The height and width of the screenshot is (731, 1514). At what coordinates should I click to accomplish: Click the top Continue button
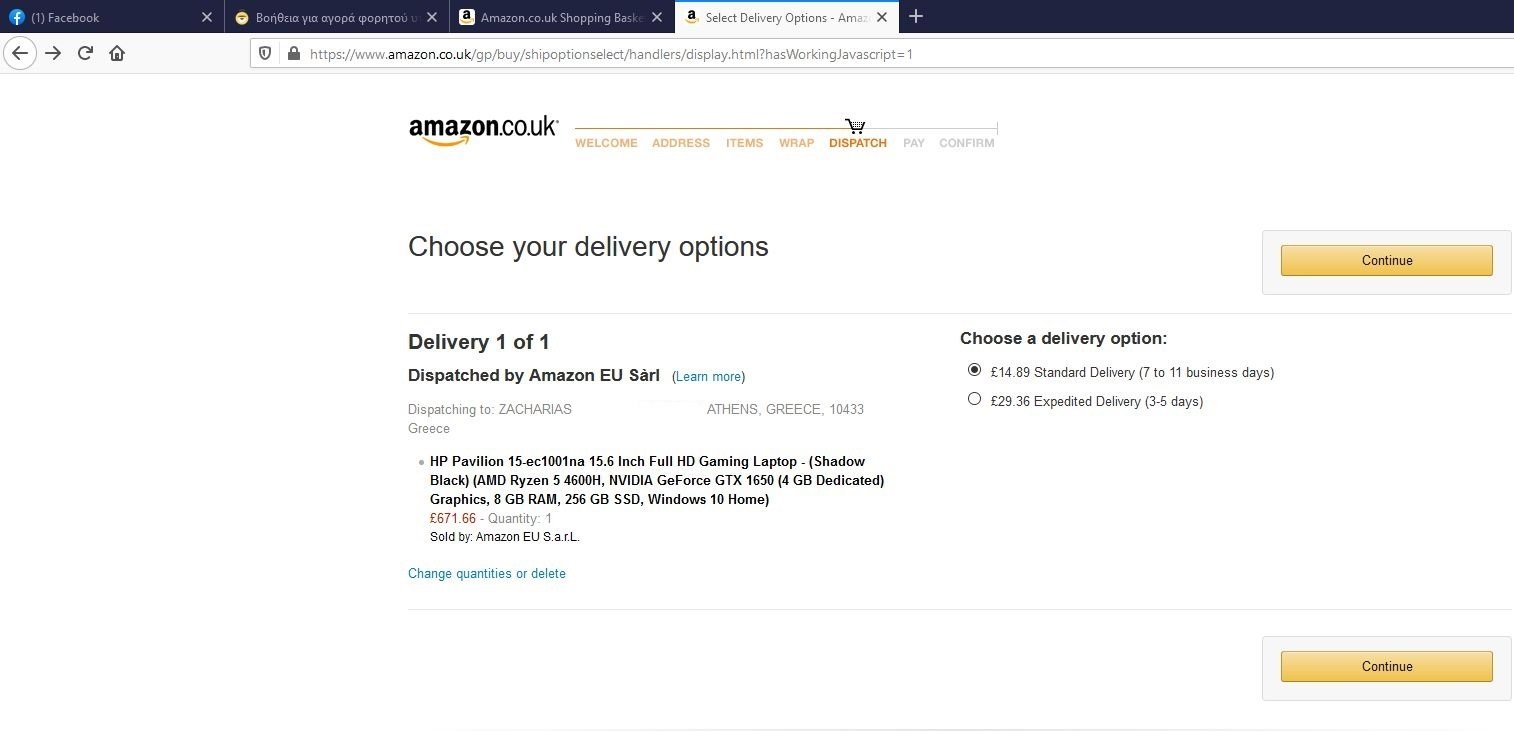(1387, 260)
